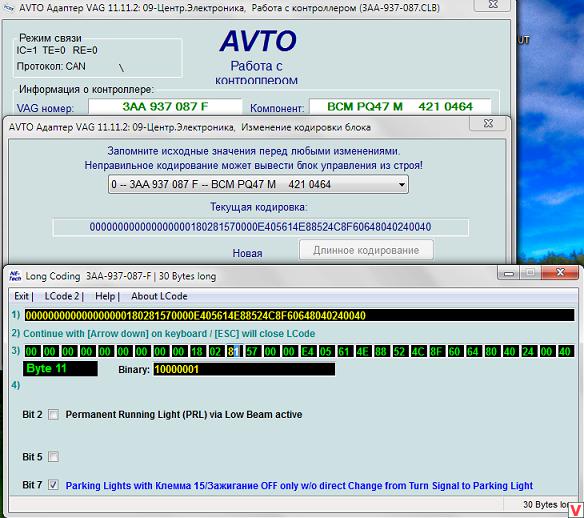Select byte cell 88 in byte row
The width and height of the screenshot is (584, 518).
381,351
